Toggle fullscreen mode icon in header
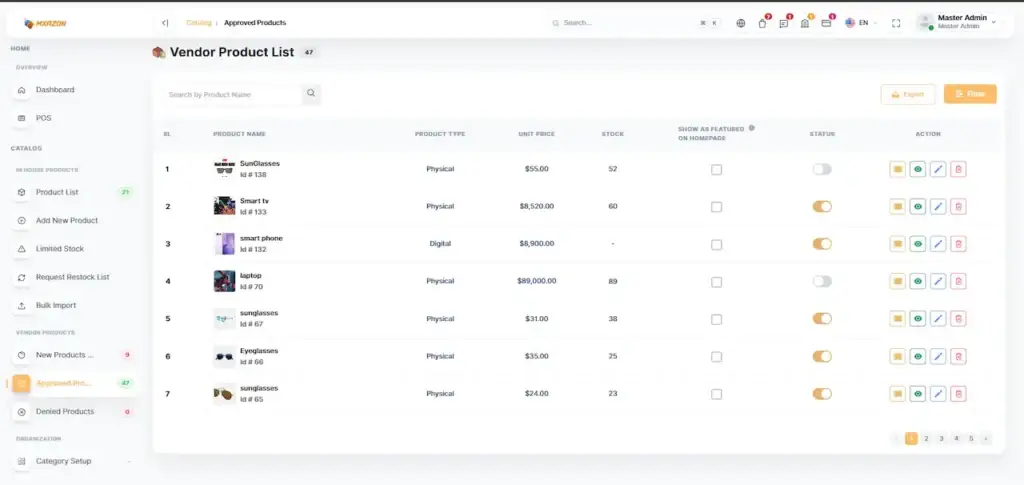The width and height of the screenshot is (1024, 485). click(x=896, y=23)
